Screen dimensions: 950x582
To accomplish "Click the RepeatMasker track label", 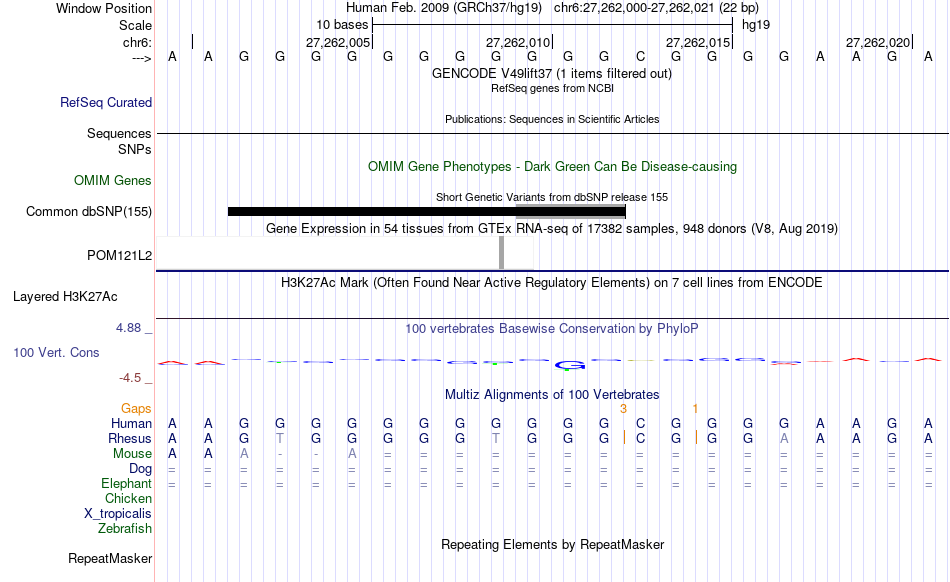I will pos(110,558).
